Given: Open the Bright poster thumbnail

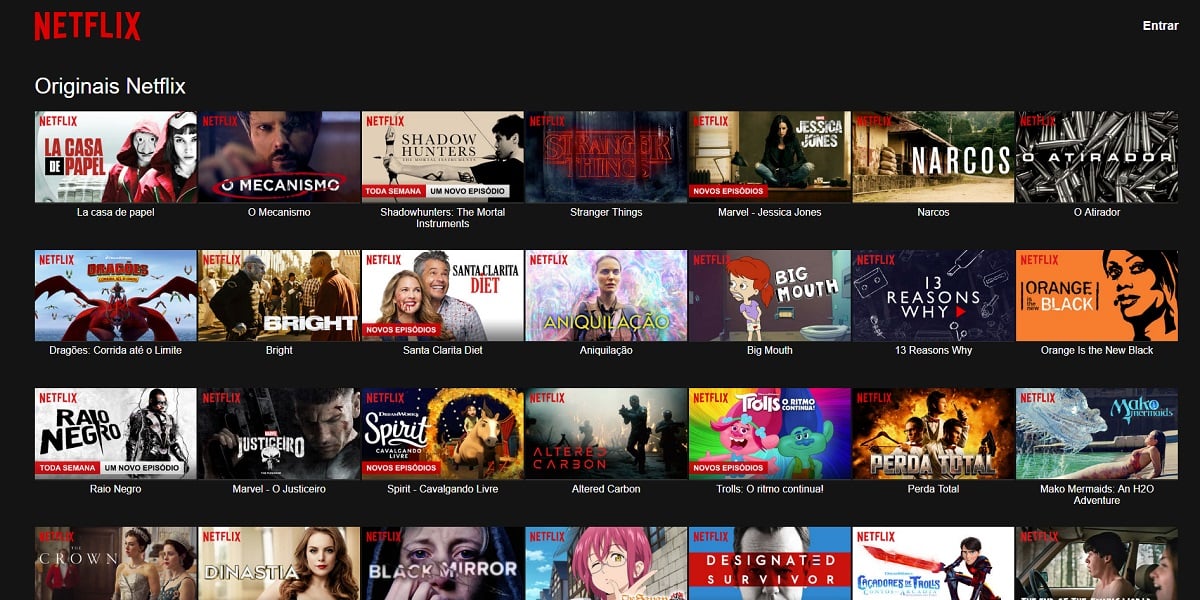Looking at the screenshot, I should click(279, 296).
